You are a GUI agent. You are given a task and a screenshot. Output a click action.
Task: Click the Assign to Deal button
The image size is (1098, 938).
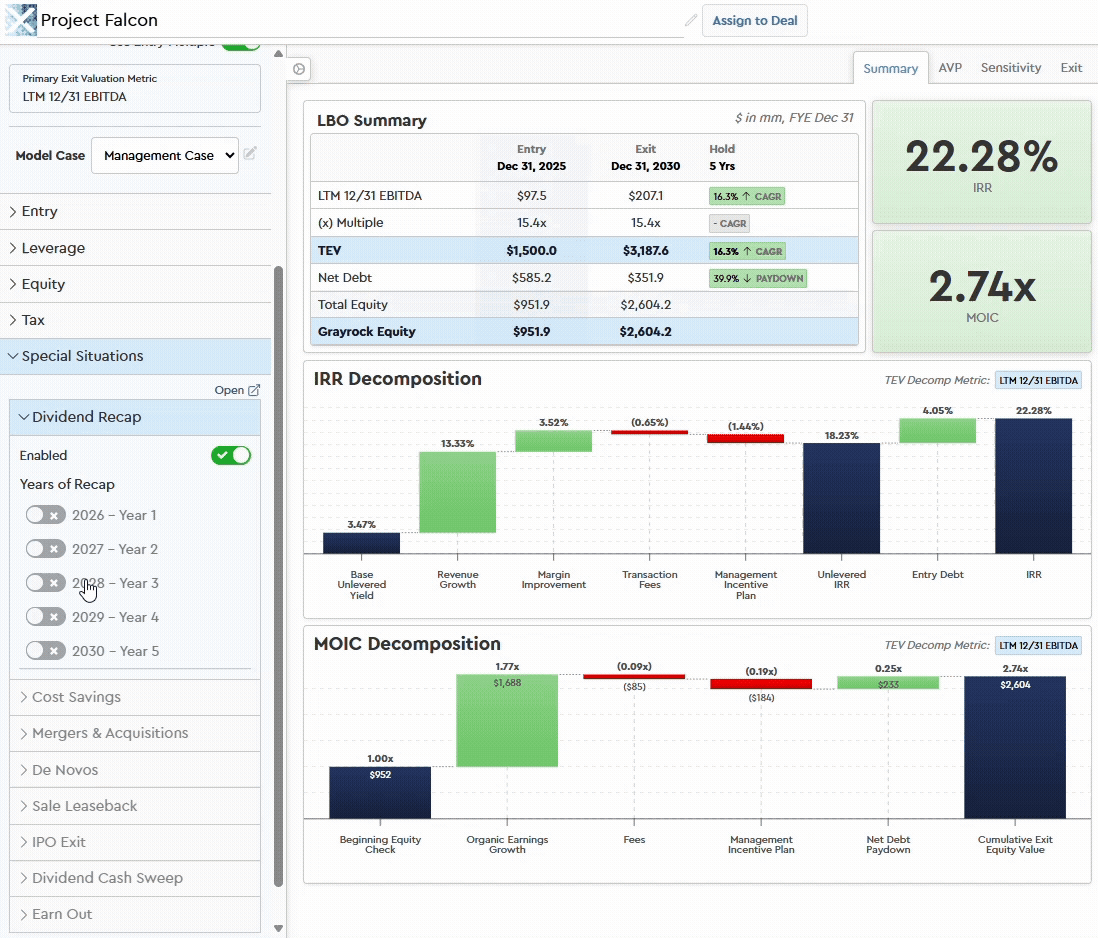coord(754,20)
